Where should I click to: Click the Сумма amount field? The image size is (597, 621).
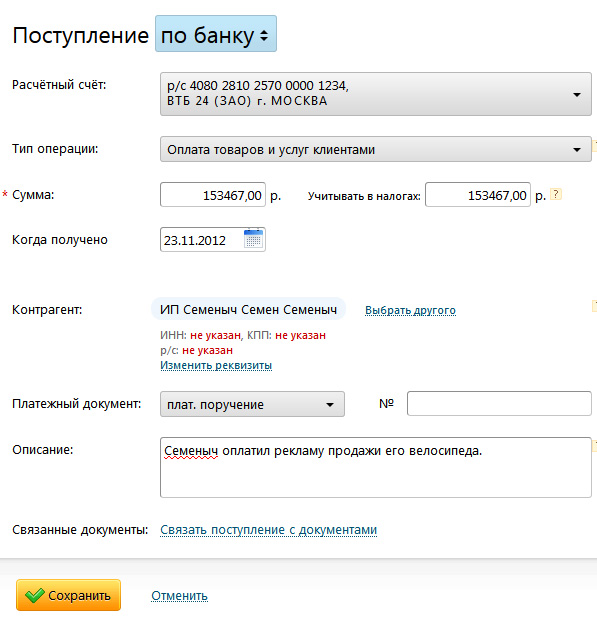[213, 194]
